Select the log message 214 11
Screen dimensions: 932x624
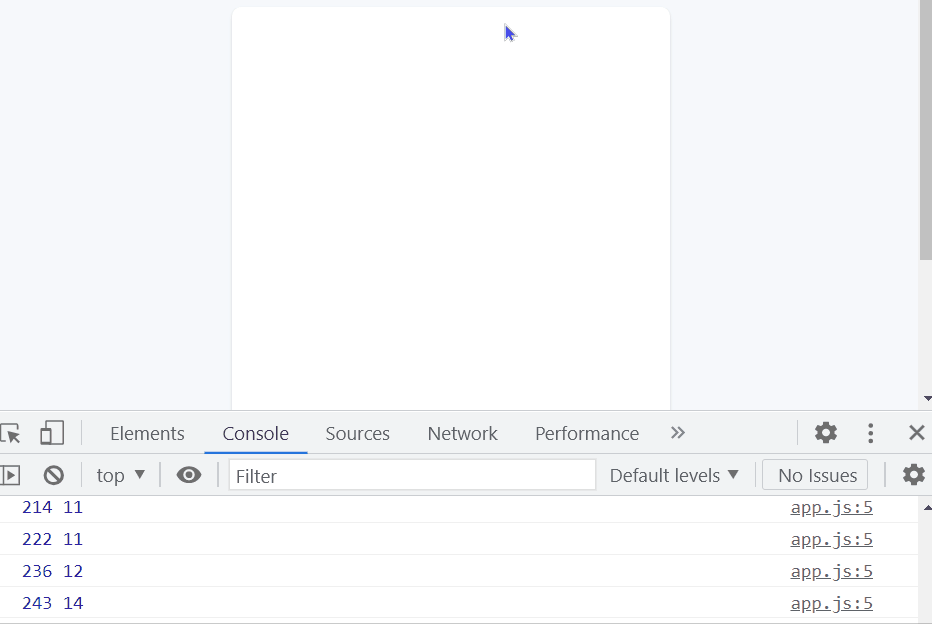[52, 508]
